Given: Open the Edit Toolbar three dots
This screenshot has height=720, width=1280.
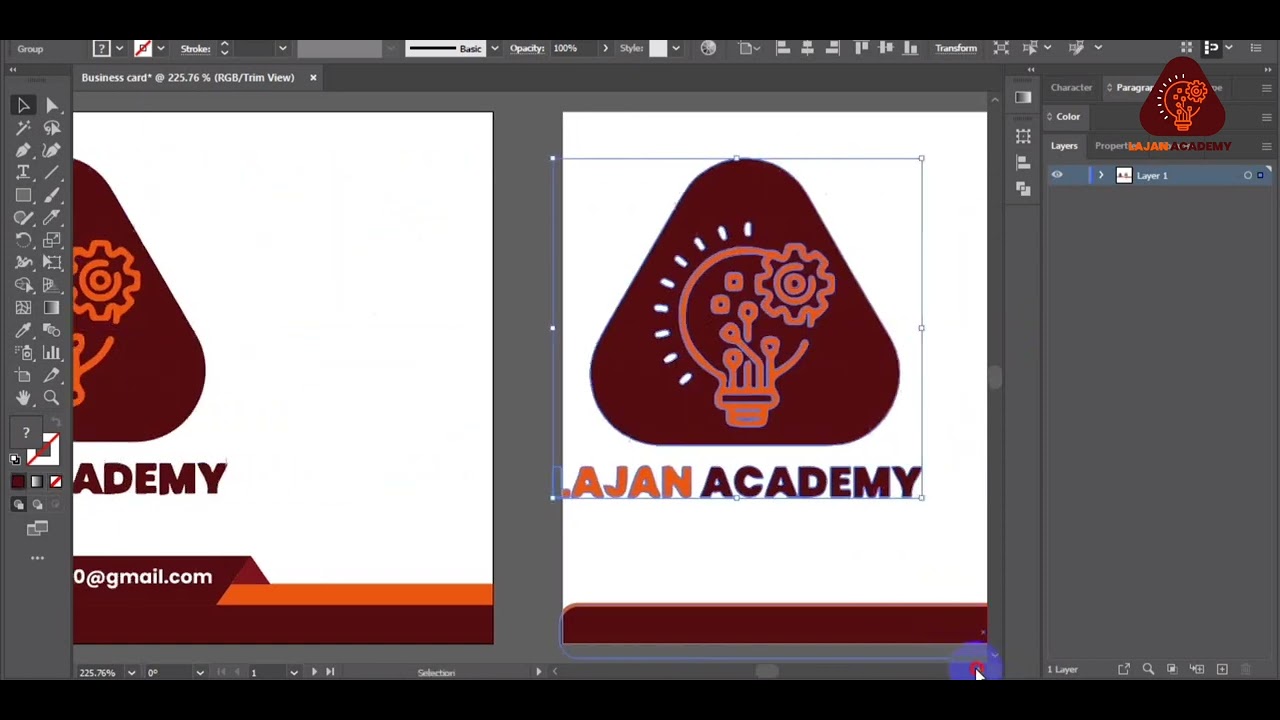Looking at the screenshot, I should point(37,558).
